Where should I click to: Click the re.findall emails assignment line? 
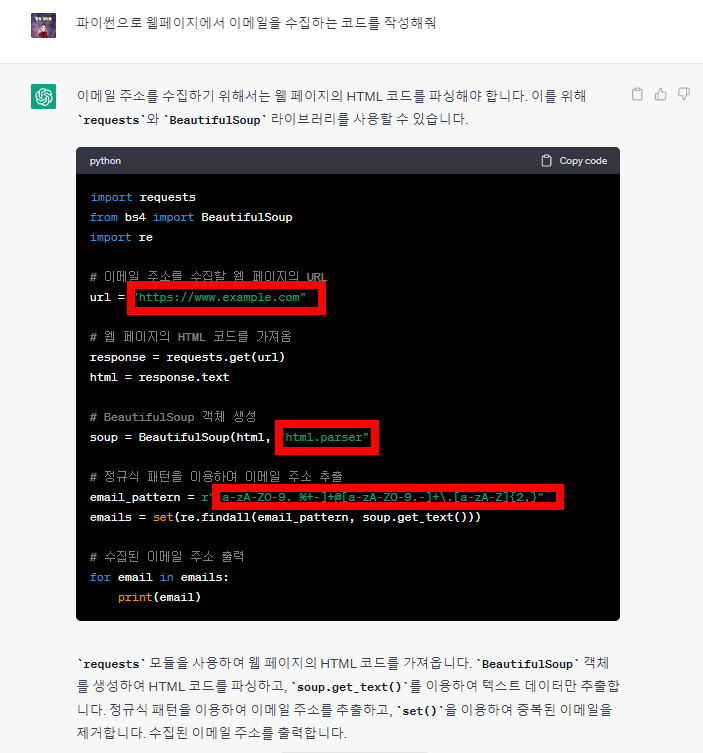tap(285, 517)
